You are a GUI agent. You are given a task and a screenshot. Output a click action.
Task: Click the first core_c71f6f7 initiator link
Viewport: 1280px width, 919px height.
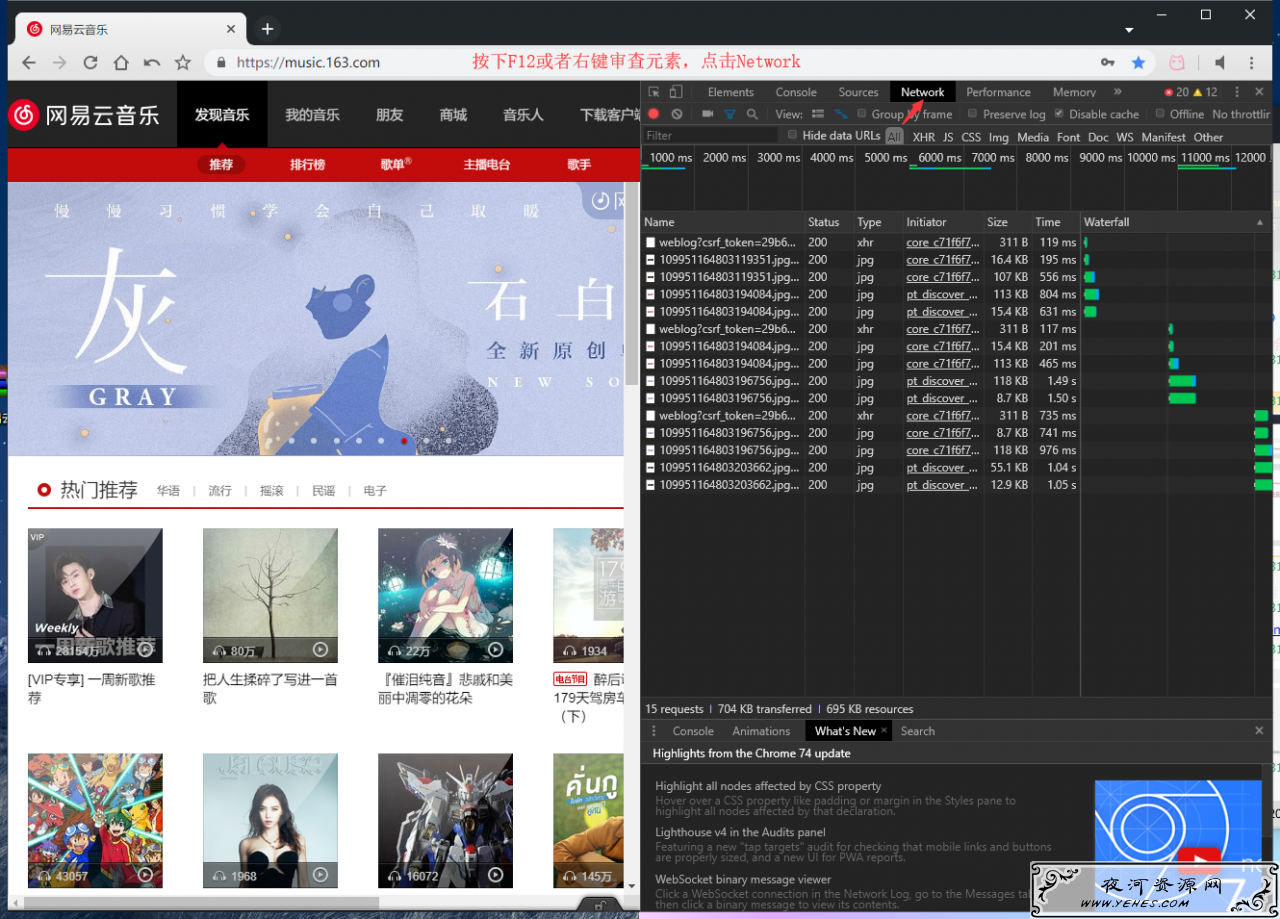942,242
